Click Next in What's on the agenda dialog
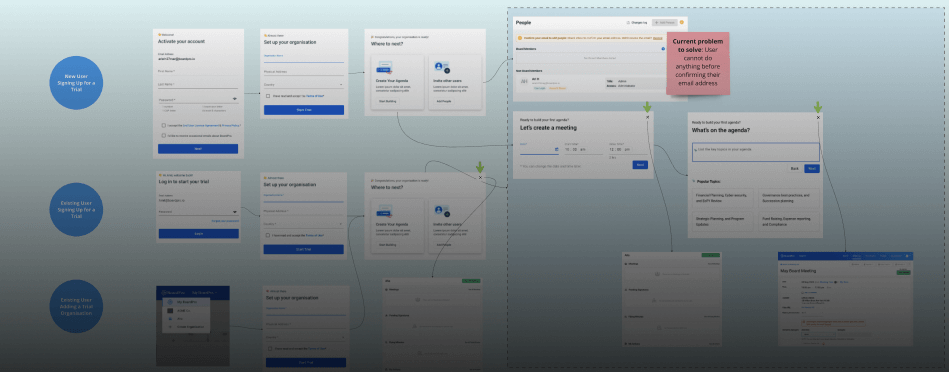949x372 pixels. point(812,169)
